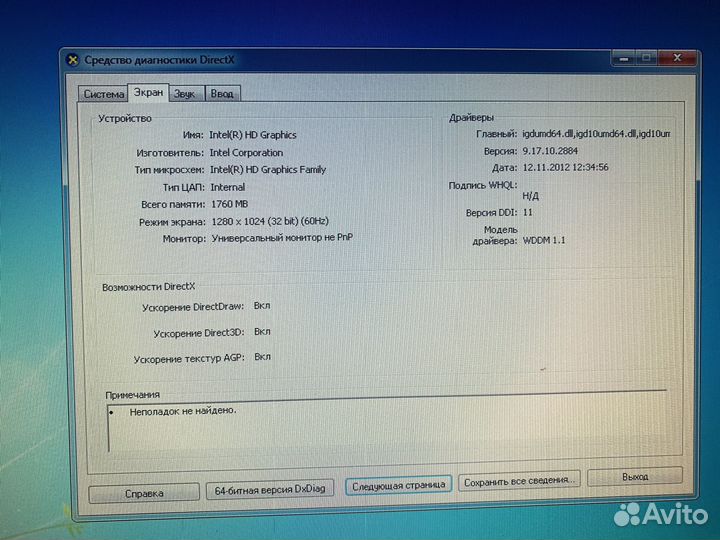Click the Intel Corporation manufacturer value

pos(246,153)
